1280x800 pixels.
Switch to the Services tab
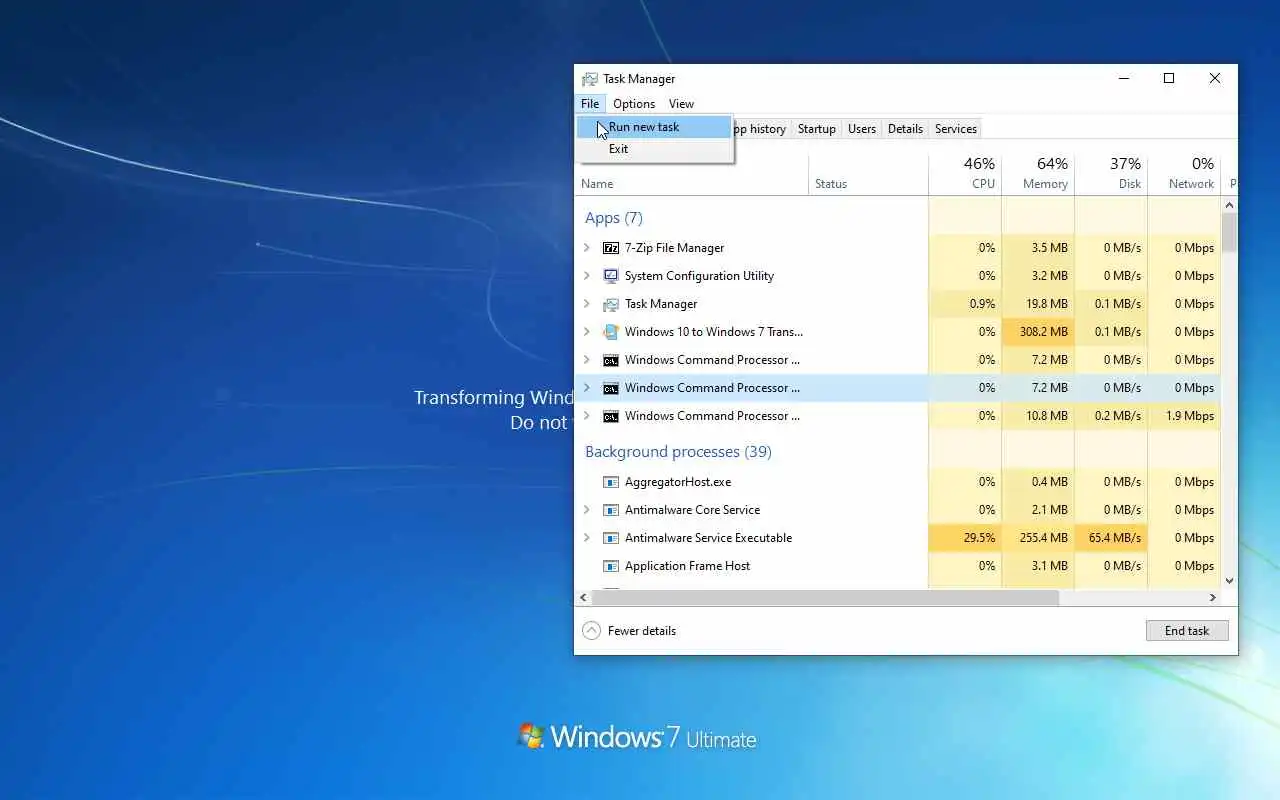coord(956,129)
